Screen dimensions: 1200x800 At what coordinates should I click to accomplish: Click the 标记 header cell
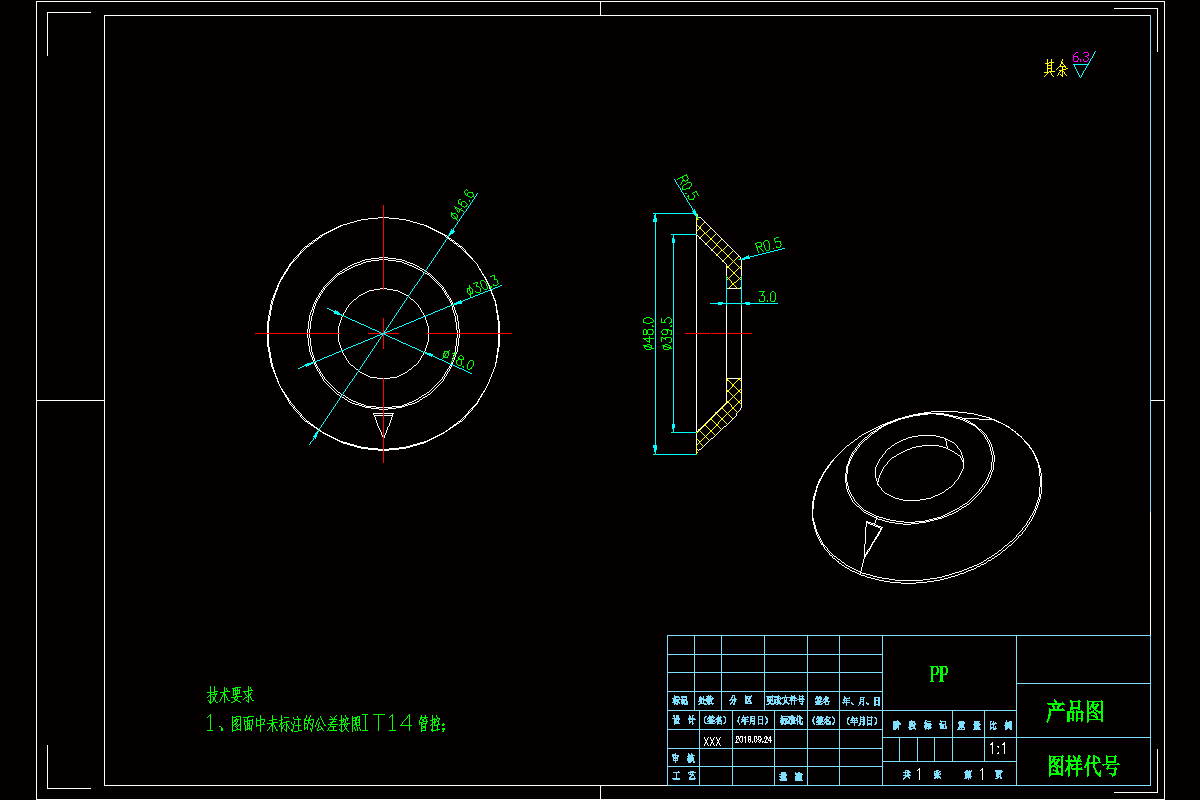(681, 701)
